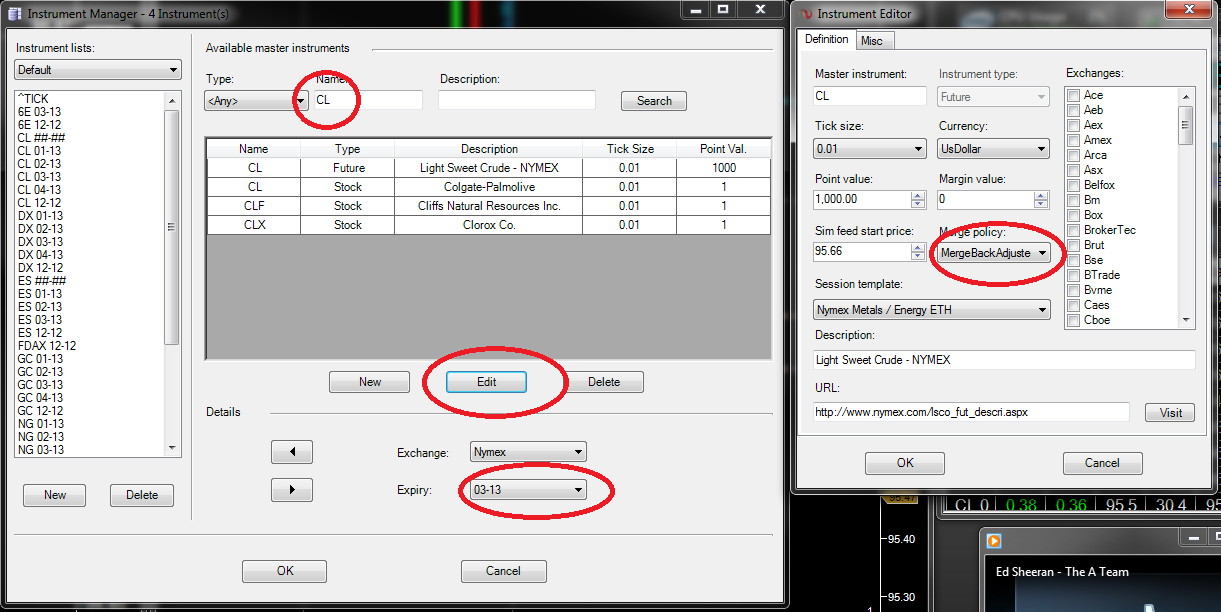The width and height of the screenshot is (1221, 612).
Task: Open the Instrument lists Default dropdown
Action: 98,70
